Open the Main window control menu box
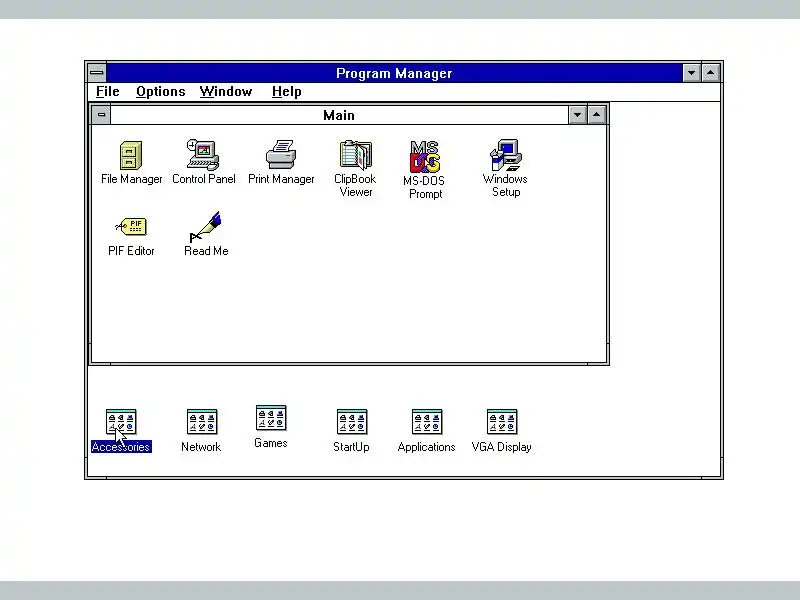 101,115
